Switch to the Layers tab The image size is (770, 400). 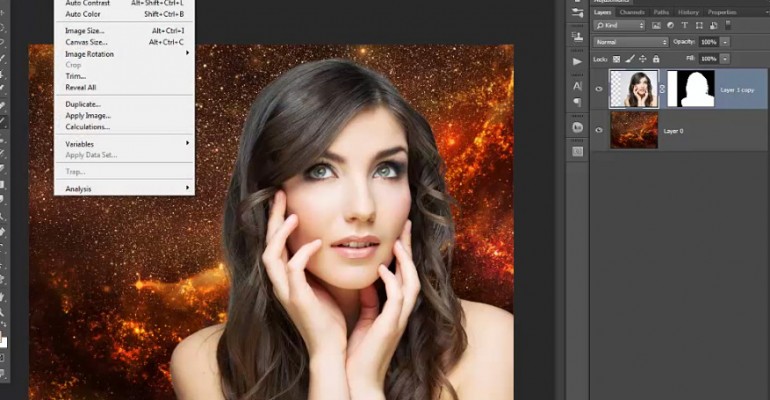click(603, 12)
